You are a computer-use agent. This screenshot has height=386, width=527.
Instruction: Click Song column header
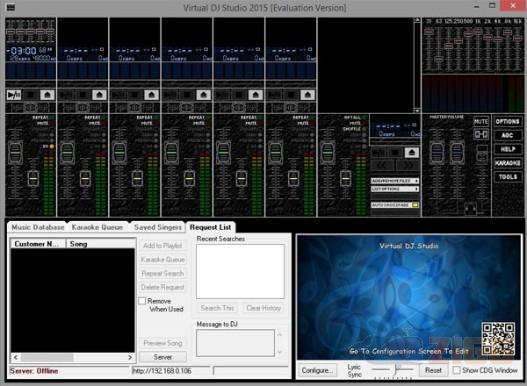(x=100, y=244)
